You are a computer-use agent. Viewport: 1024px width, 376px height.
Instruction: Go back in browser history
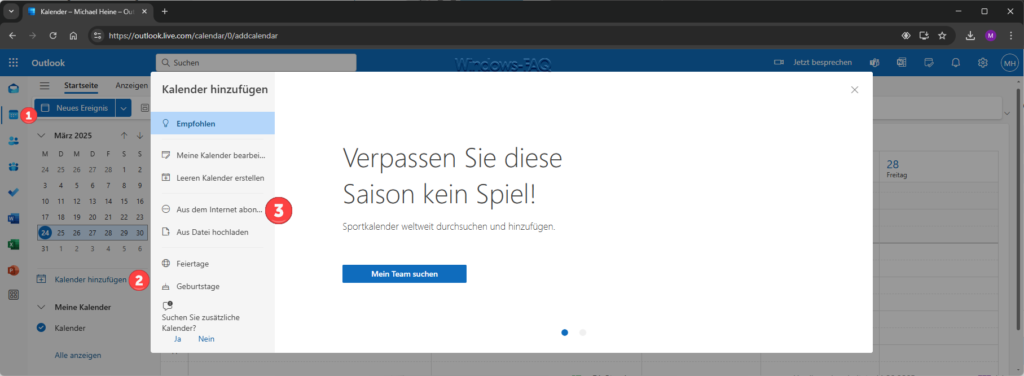tap(12, 36)
